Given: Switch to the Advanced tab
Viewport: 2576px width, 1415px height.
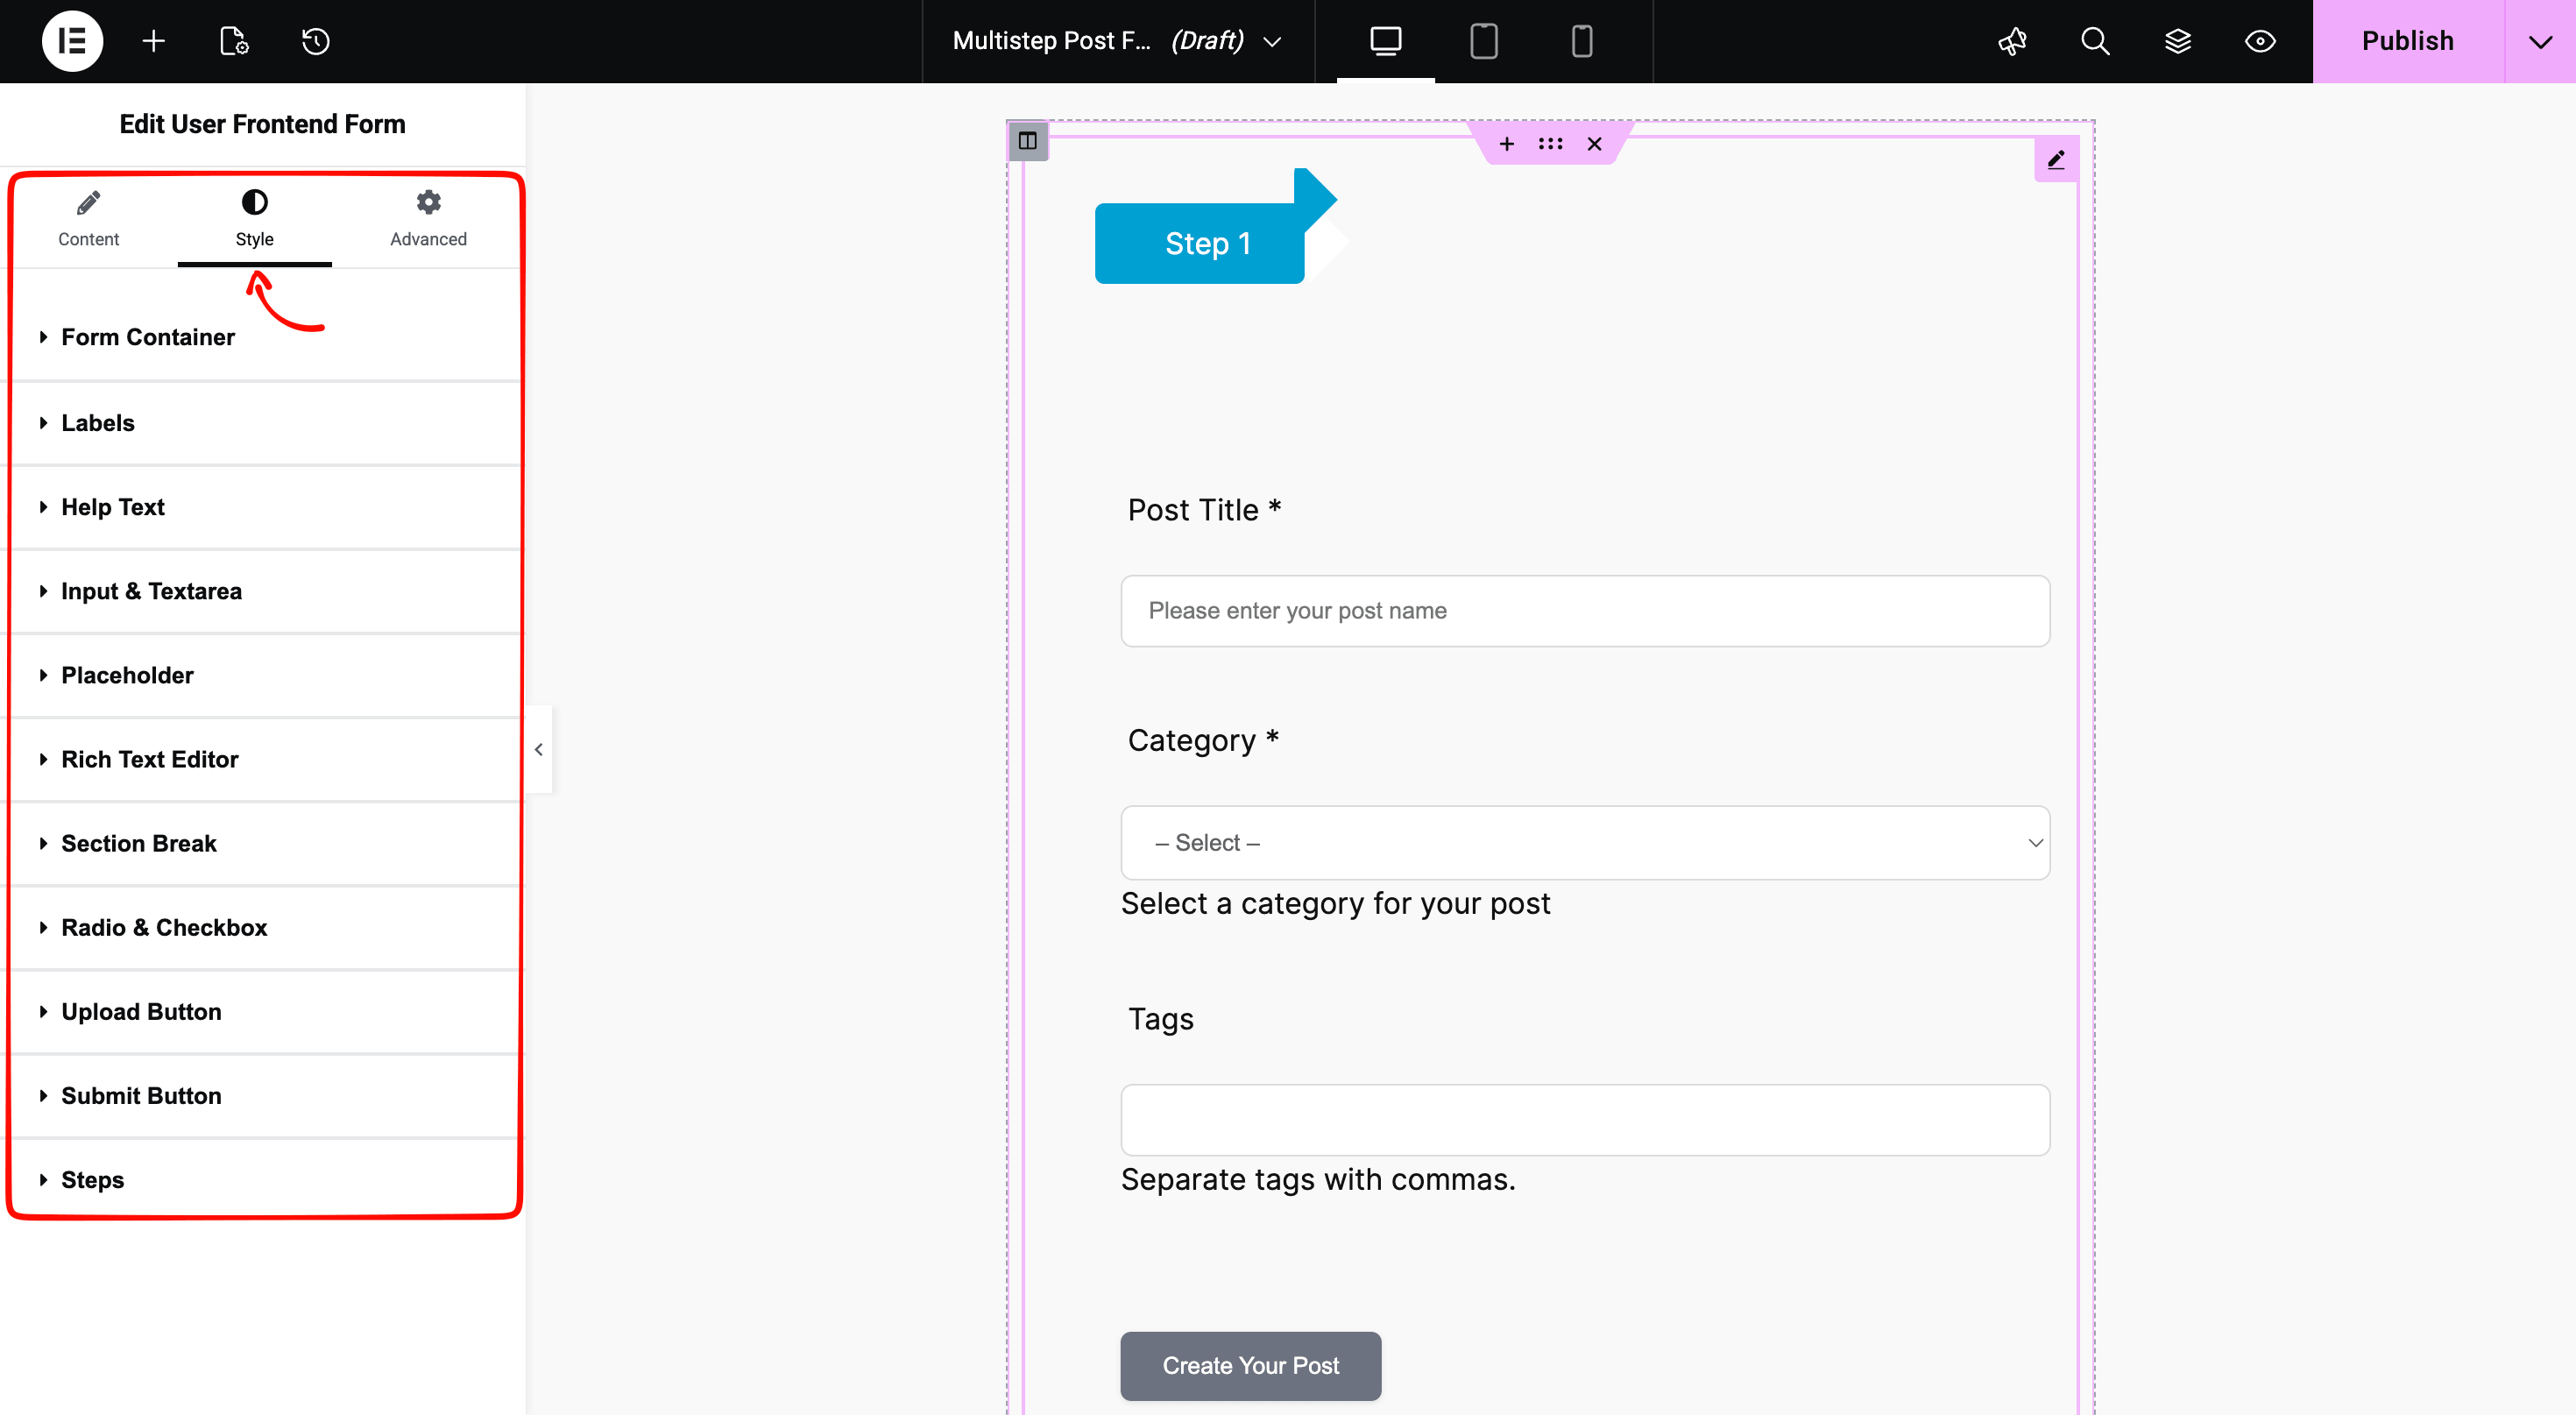Looking at the screenshot, I should pyautogui.click(x=428, y=218).
